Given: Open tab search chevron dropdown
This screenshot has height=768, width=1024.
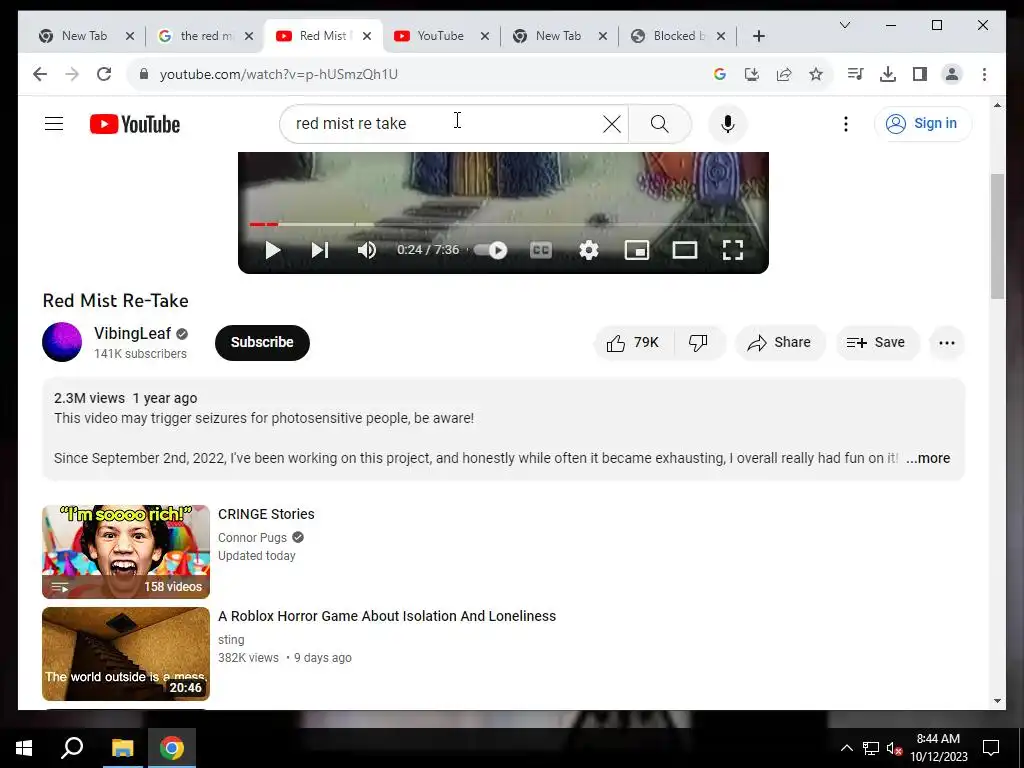Looking at the screenshot, I should pyautogui.click(x=844, y=25).
